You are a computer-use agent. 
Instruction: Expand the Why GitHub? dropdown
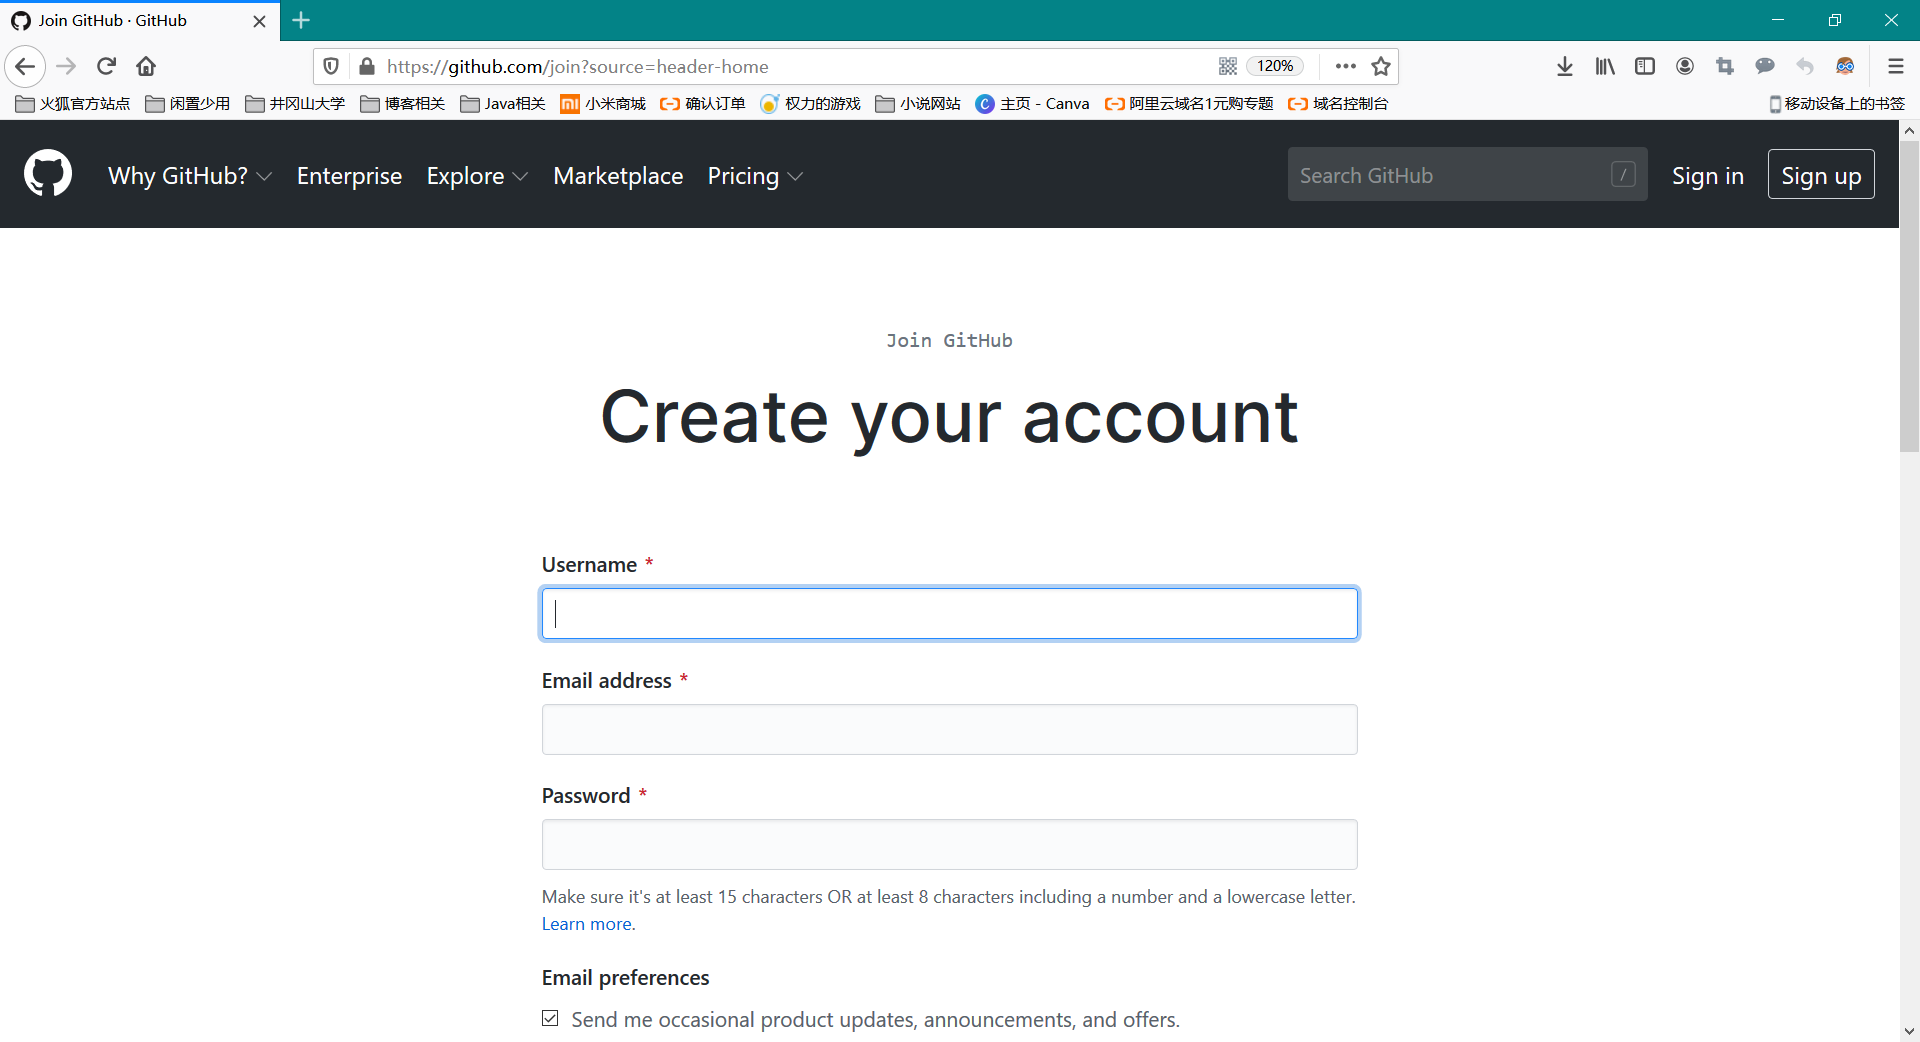[x=189, y=176]
